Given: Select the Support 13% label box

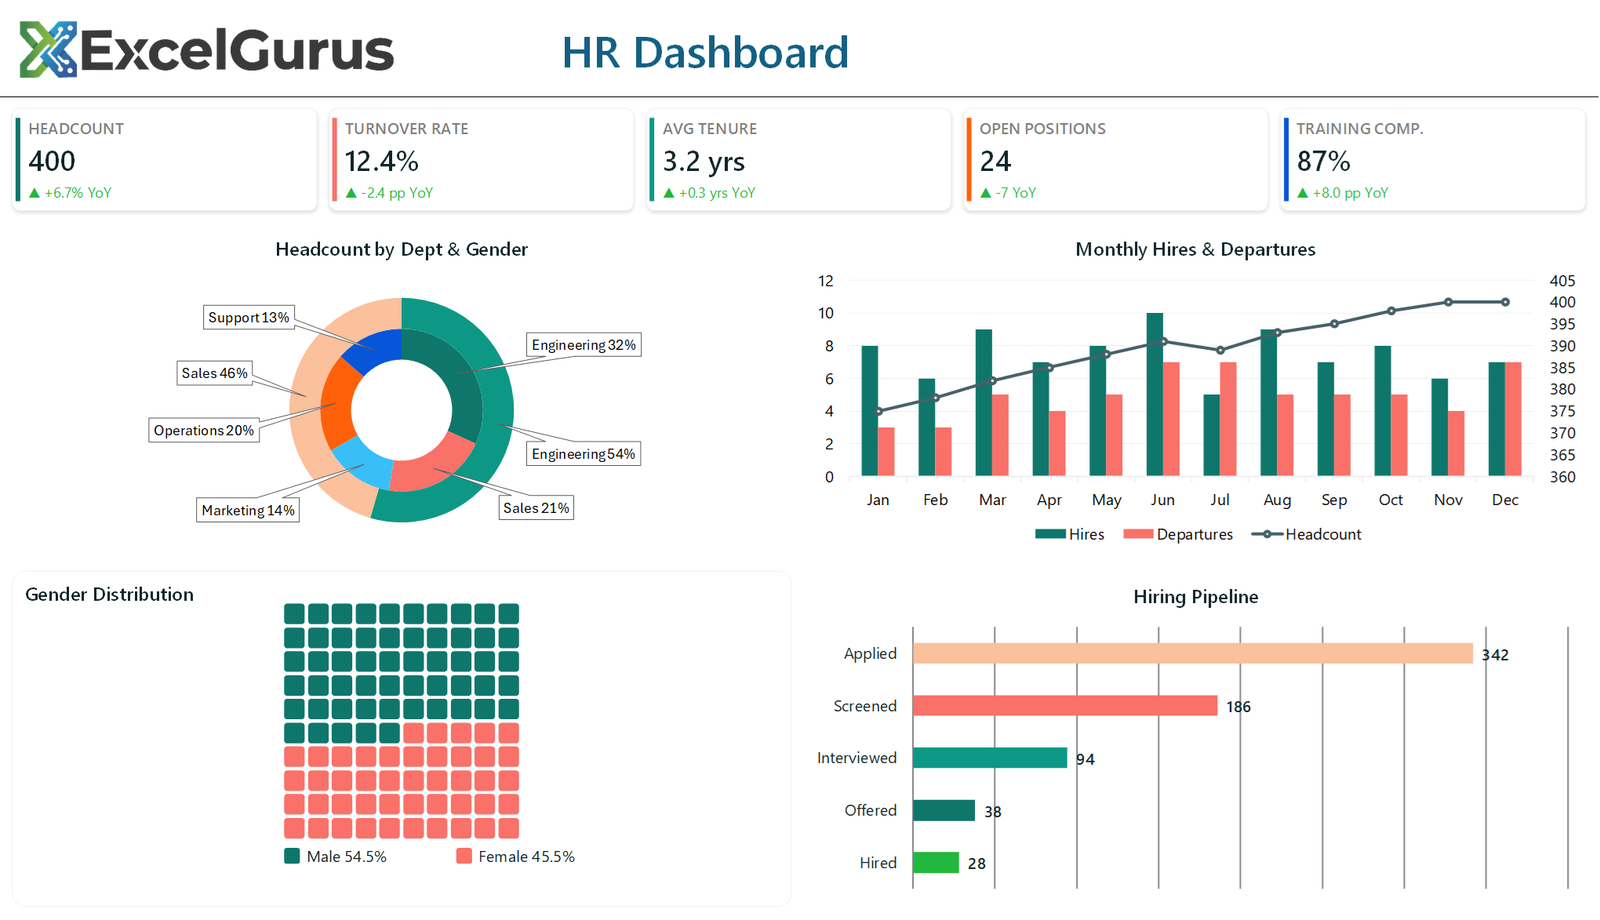Looking at the screenshot, I should (x=249, y=317).
